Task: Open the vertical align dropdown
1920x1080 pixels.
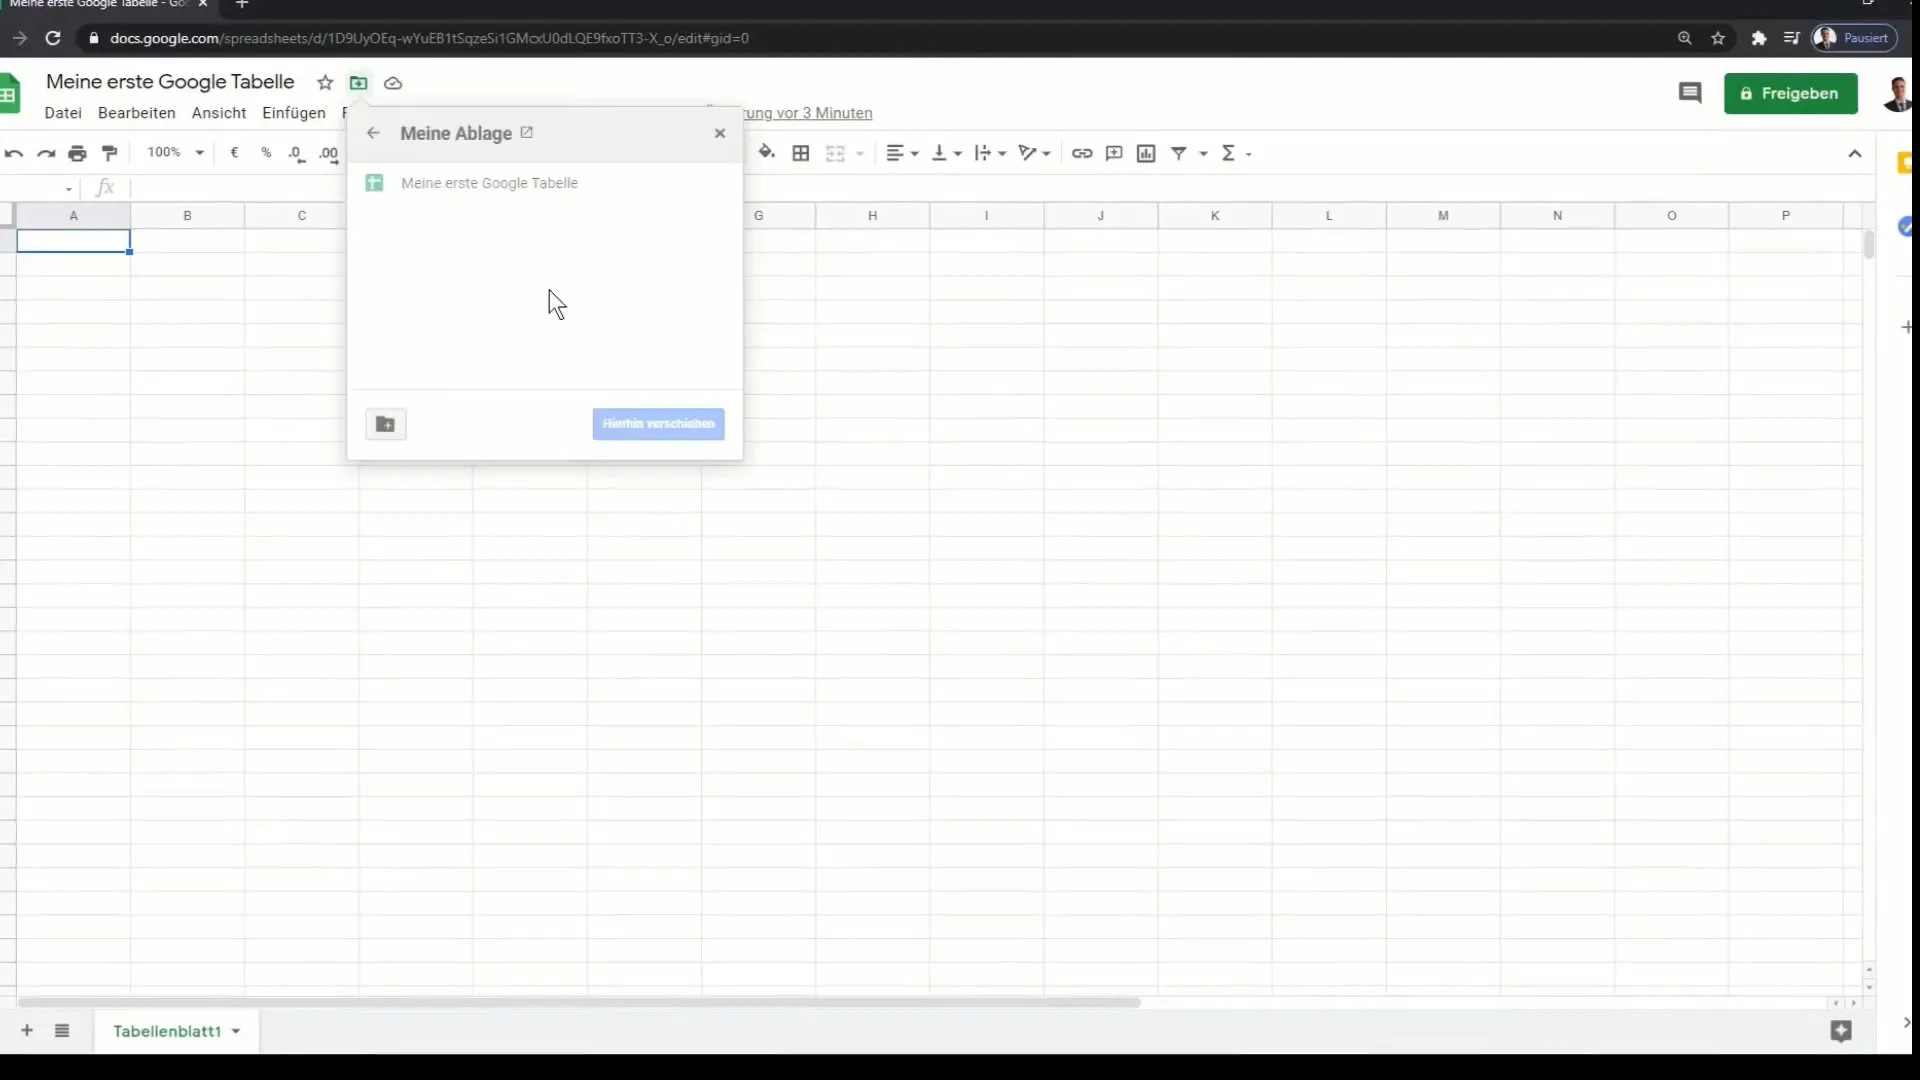Action: tap(946, 153)
